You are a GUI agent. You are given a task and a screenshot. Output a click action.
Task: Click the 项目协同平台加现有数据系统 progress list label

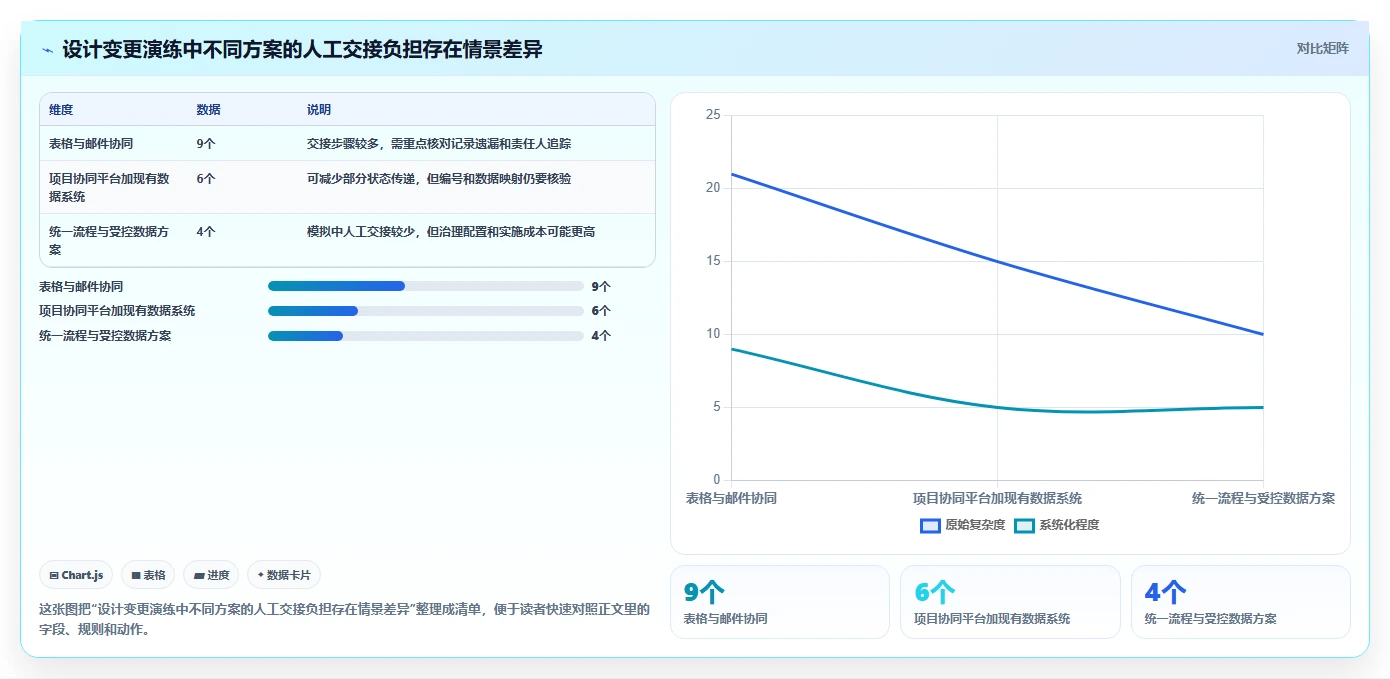tap(117, 311)
